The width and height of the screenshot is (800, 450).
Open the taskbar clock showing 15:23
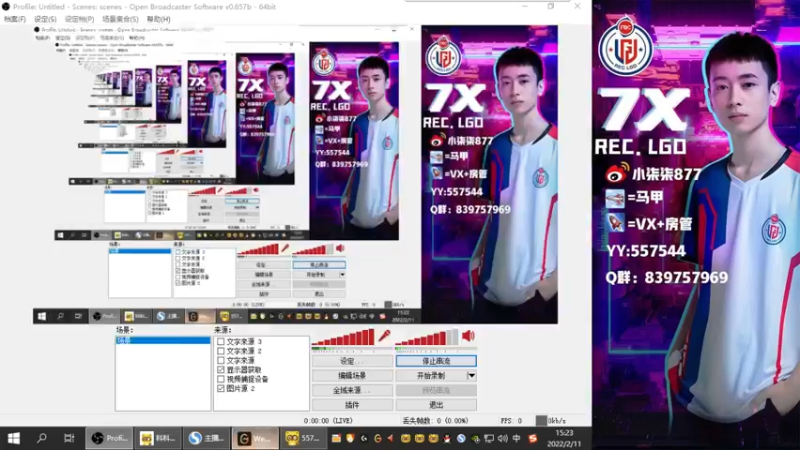(564, 438)
